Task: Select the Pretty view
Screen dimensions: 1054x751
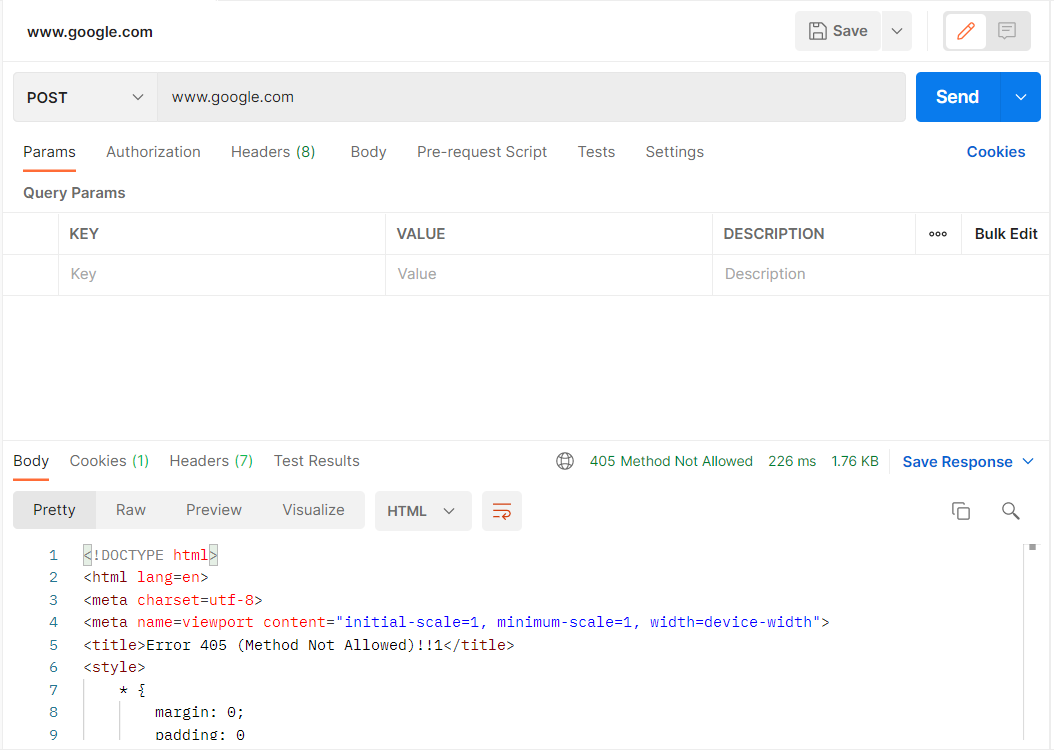Action: coord(54,510)
